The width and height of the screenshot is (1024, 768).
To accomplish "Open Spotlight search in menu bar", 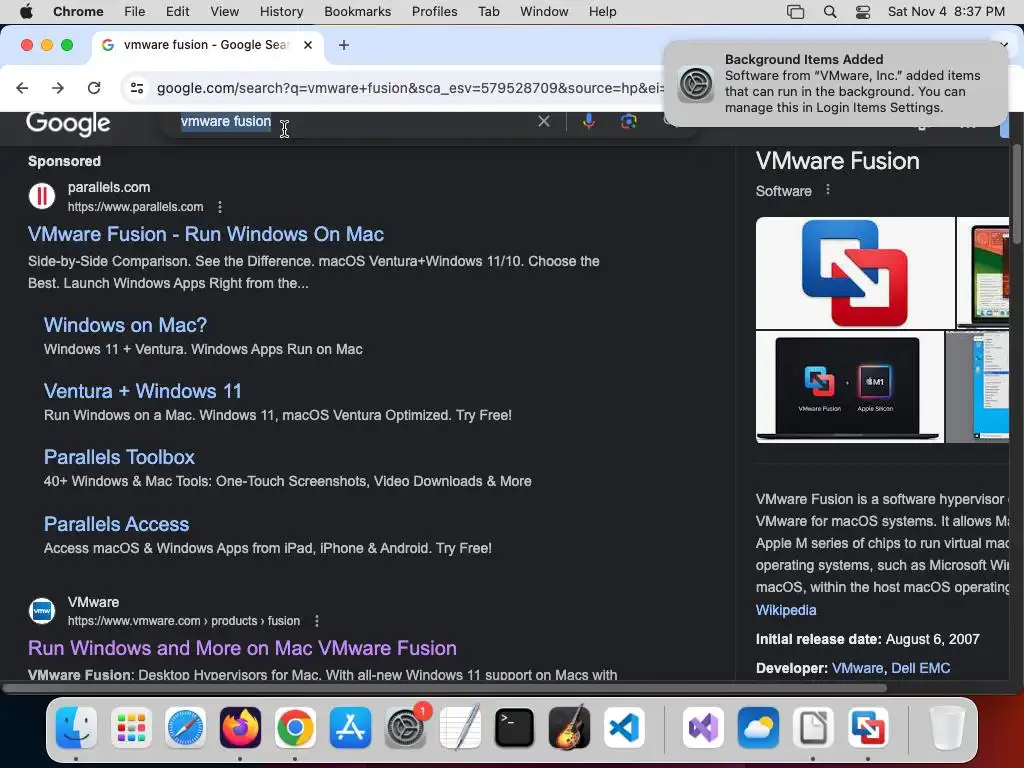I will click(x=829, y=11).
